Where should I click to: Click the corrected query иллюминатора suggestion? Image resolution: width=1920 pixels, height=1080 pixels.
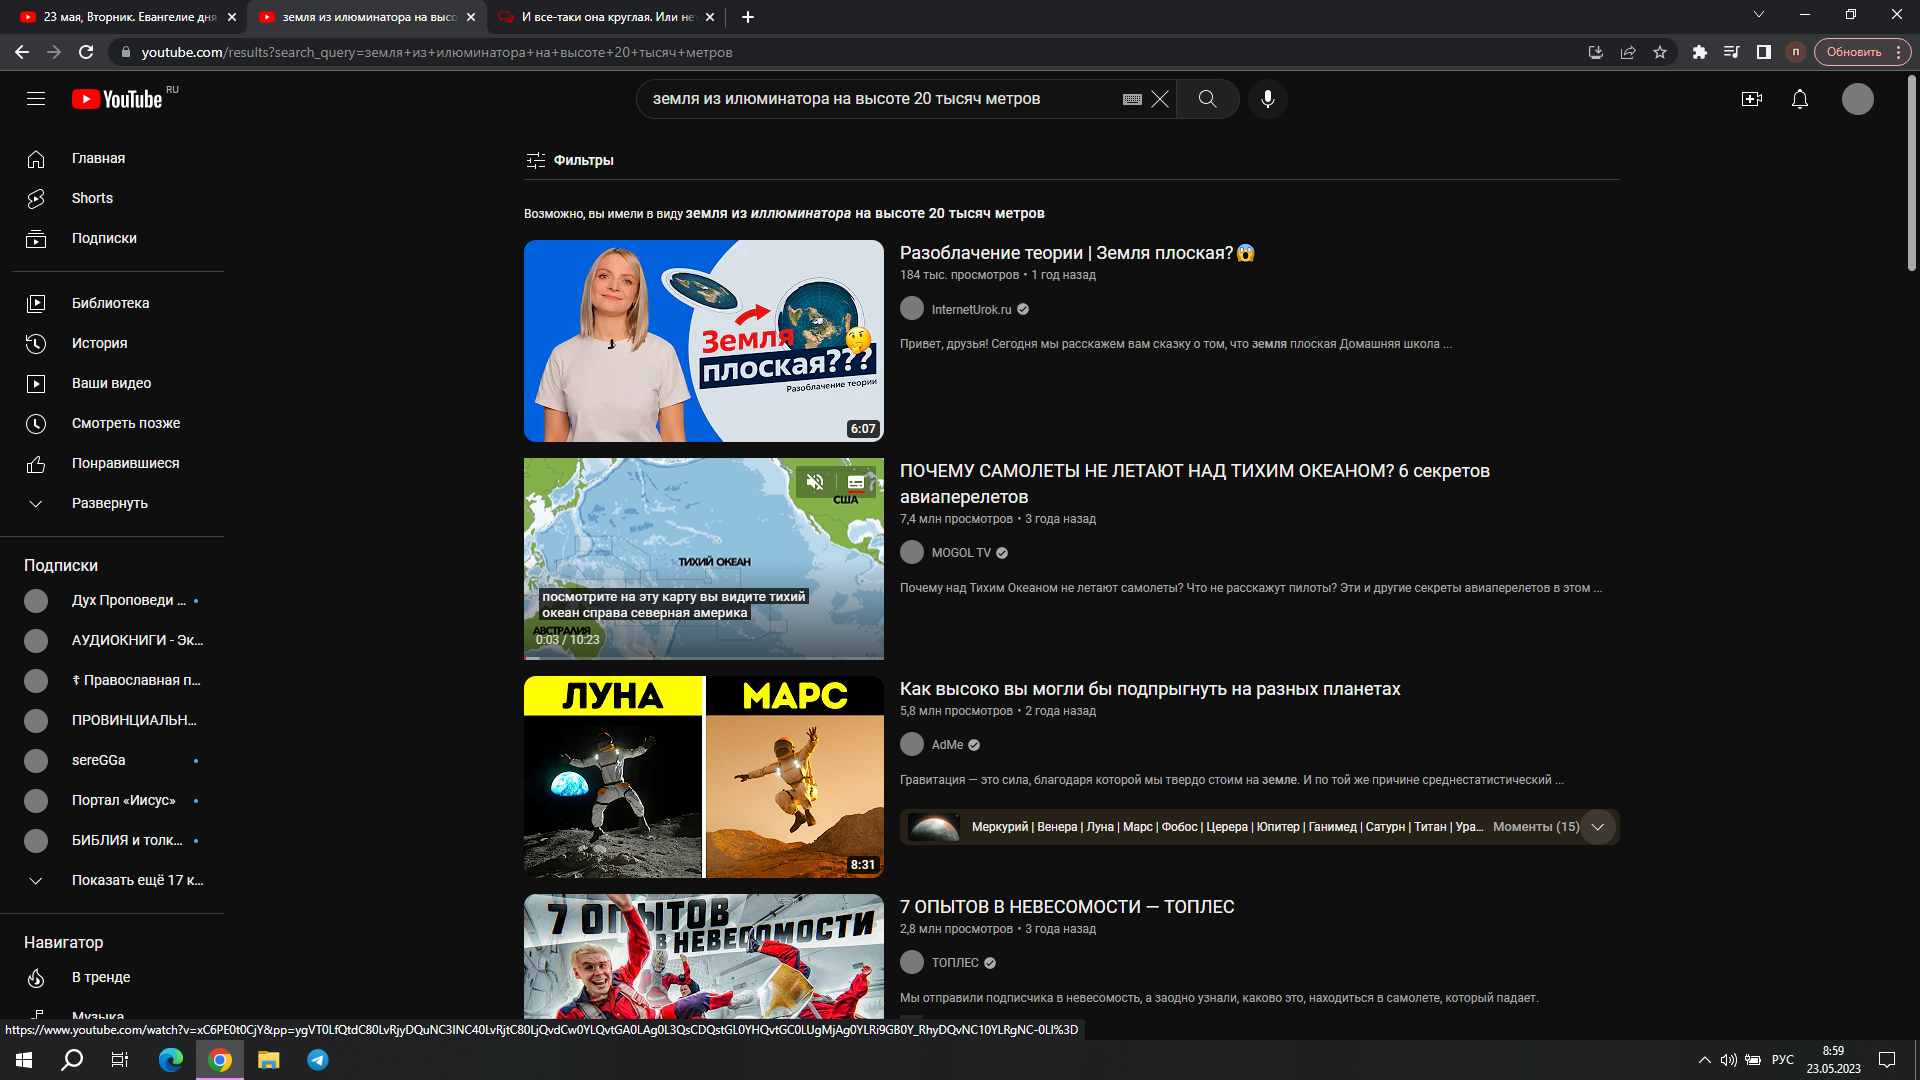point(865,213)
